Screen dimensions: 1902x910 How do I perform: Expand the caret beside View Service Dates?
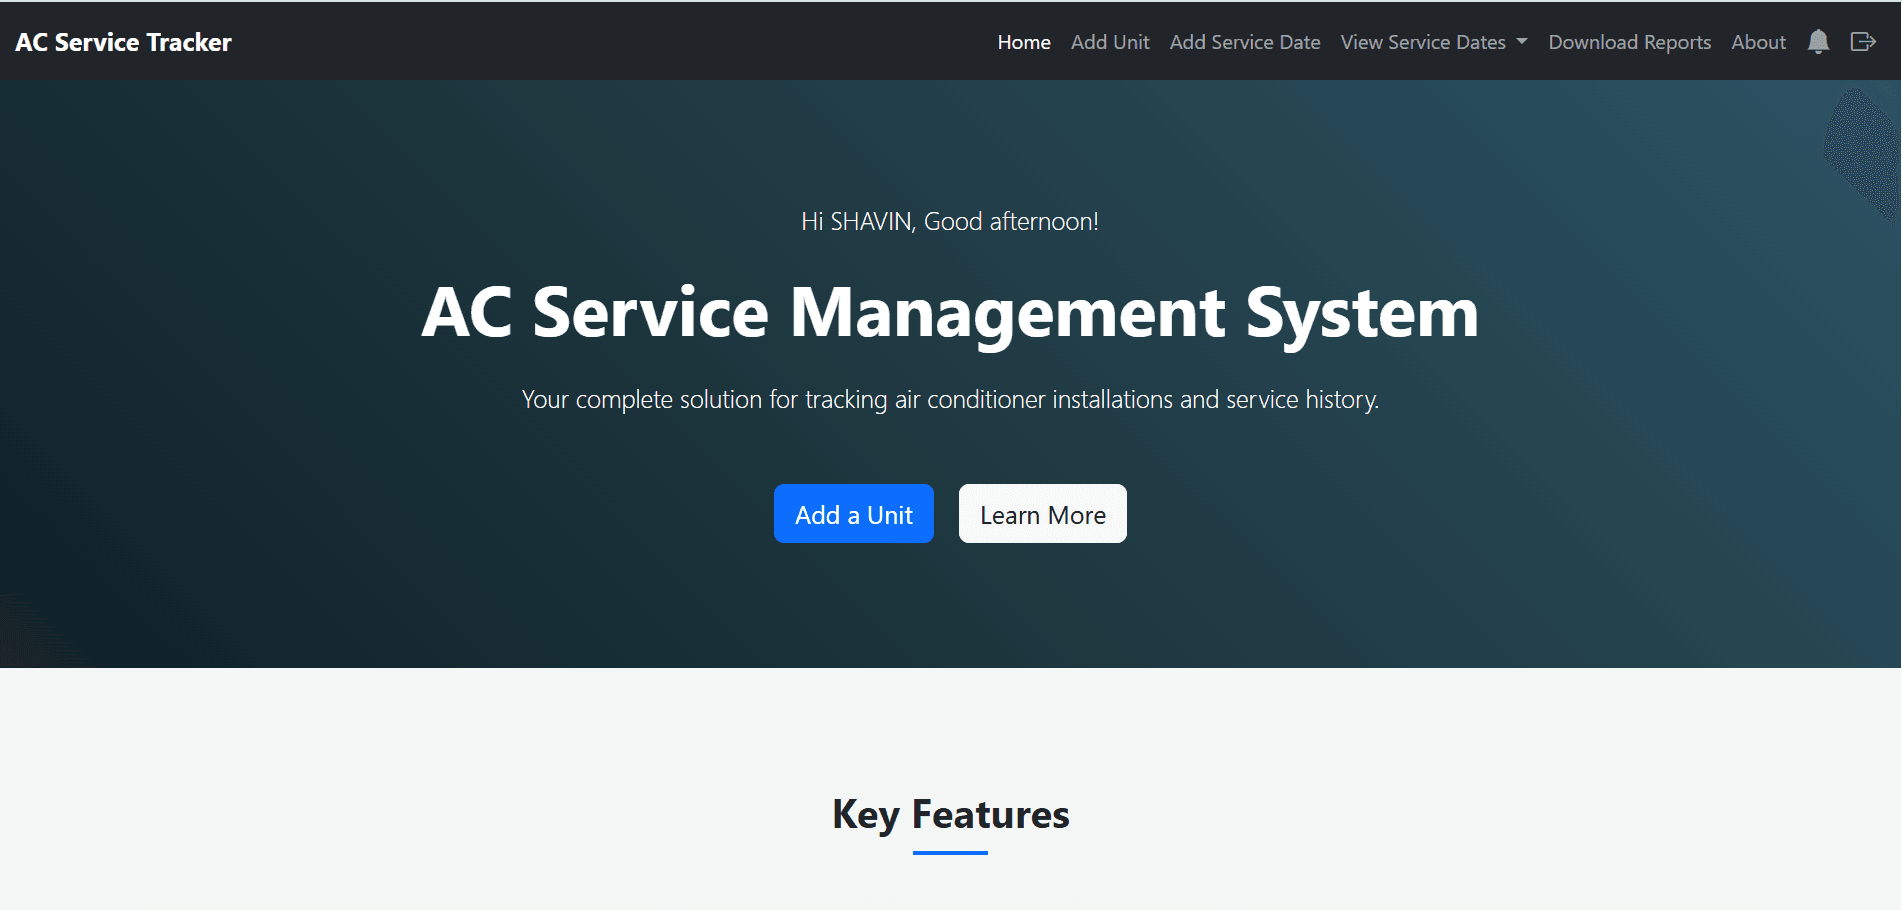pyautogui.click(x=1522, y=42)
